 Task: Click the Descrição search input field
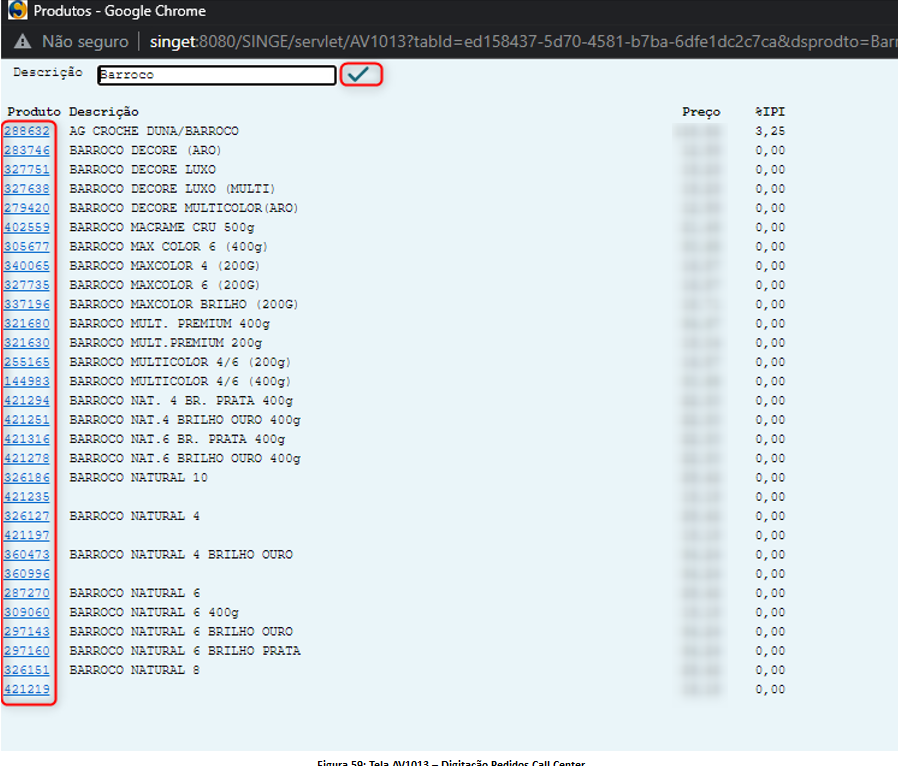pos(216,75)
